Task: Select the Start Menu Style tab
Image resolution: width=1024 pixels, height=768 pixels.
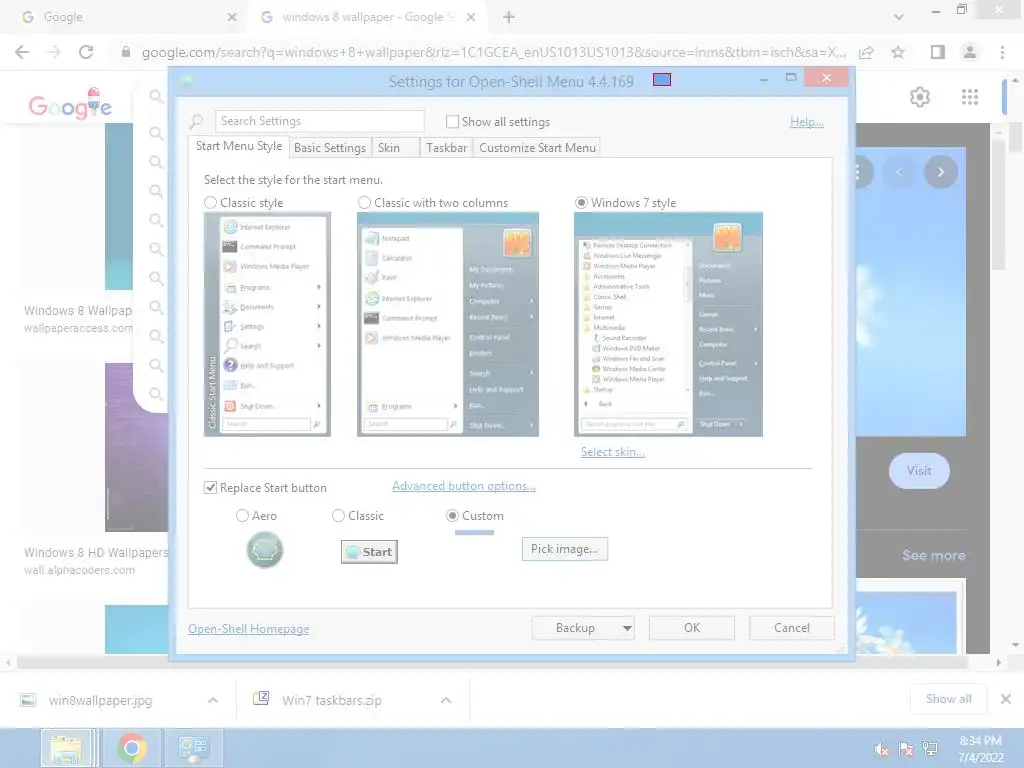Action: (x=239, y=146)
